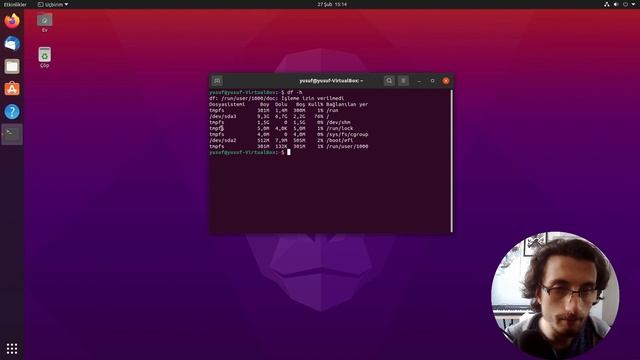Click the /run/user/1000 mount path
Image resolution: width=640 pixels, height=360 pixels.
pyautogui.click(x=347, y=146)
